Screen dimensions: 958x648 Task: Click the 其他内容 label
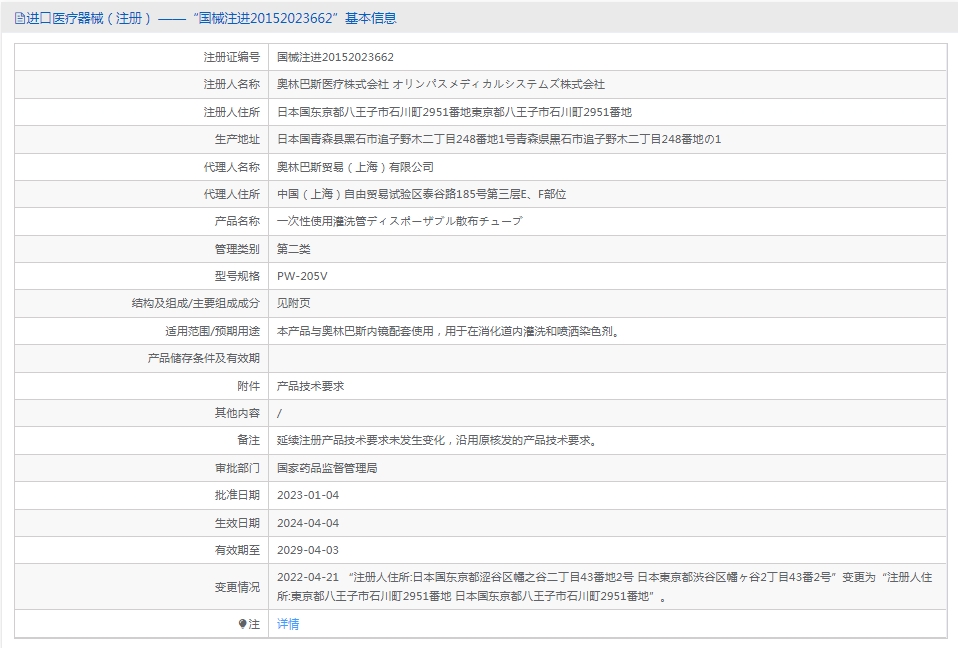pos(237,413)
